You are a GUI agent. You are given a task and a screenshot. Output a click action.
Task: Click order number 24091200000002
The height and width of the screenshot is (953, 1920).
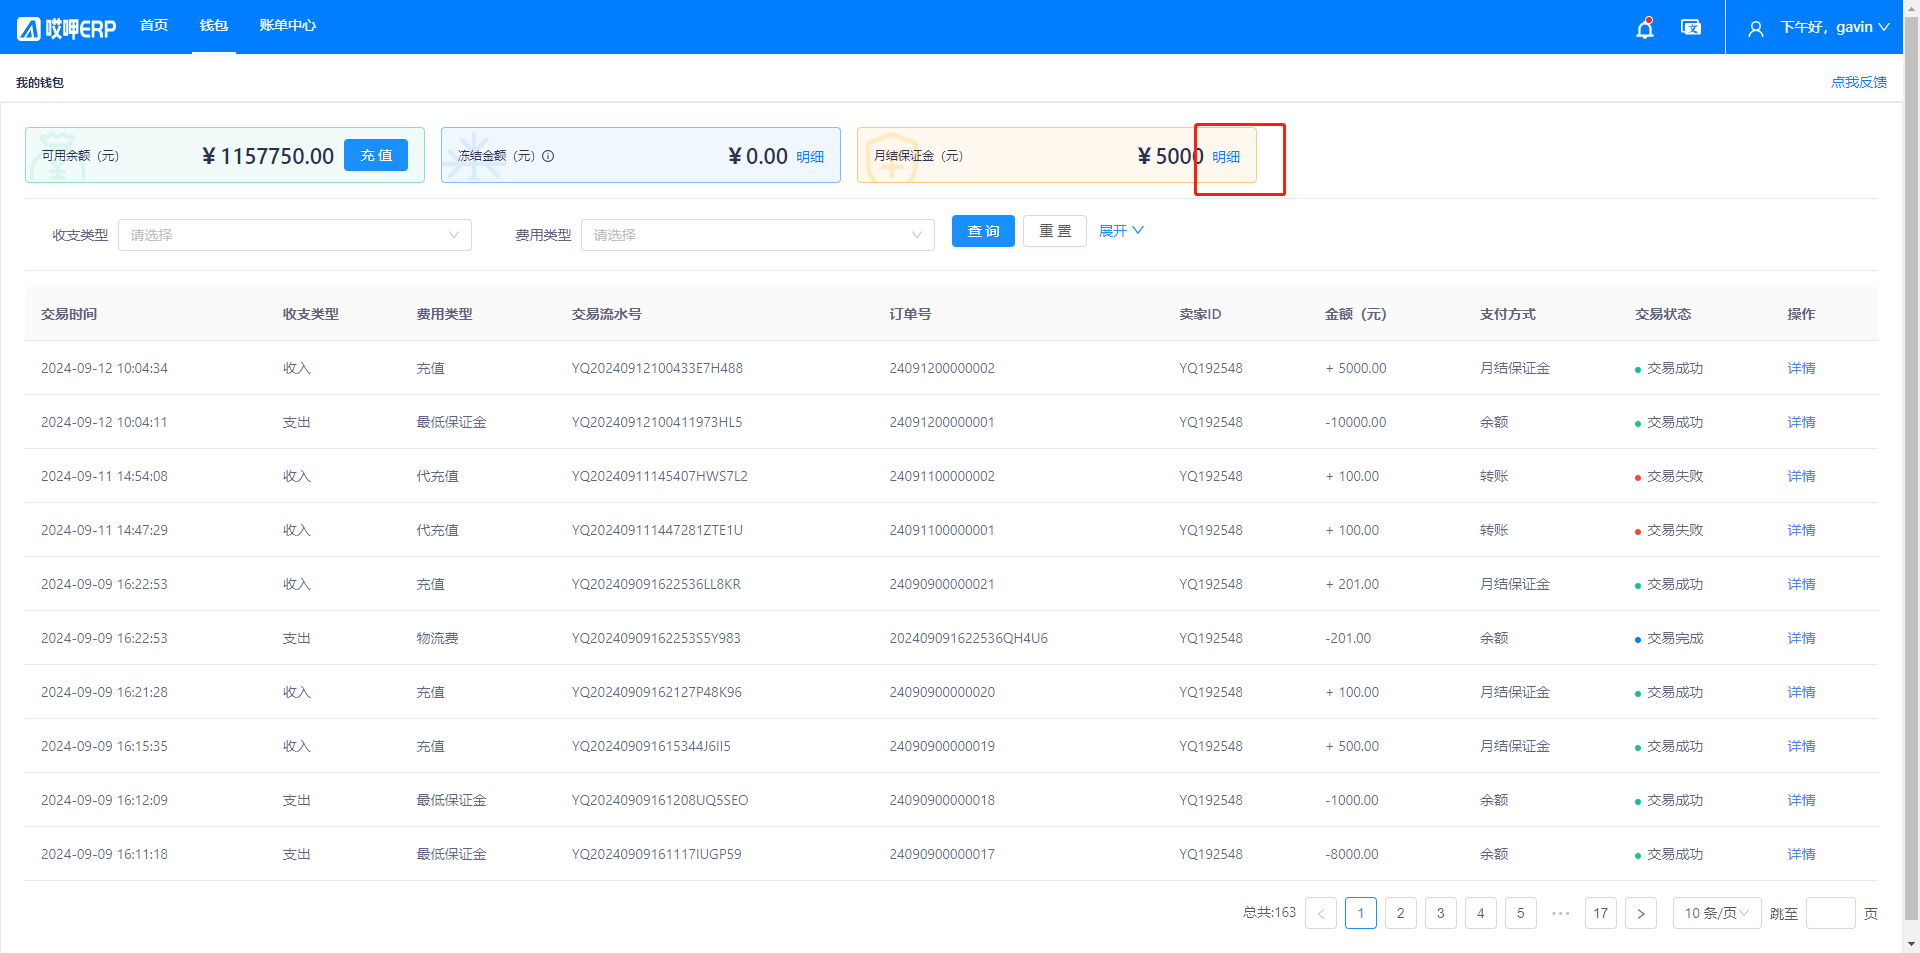point(942,368)
